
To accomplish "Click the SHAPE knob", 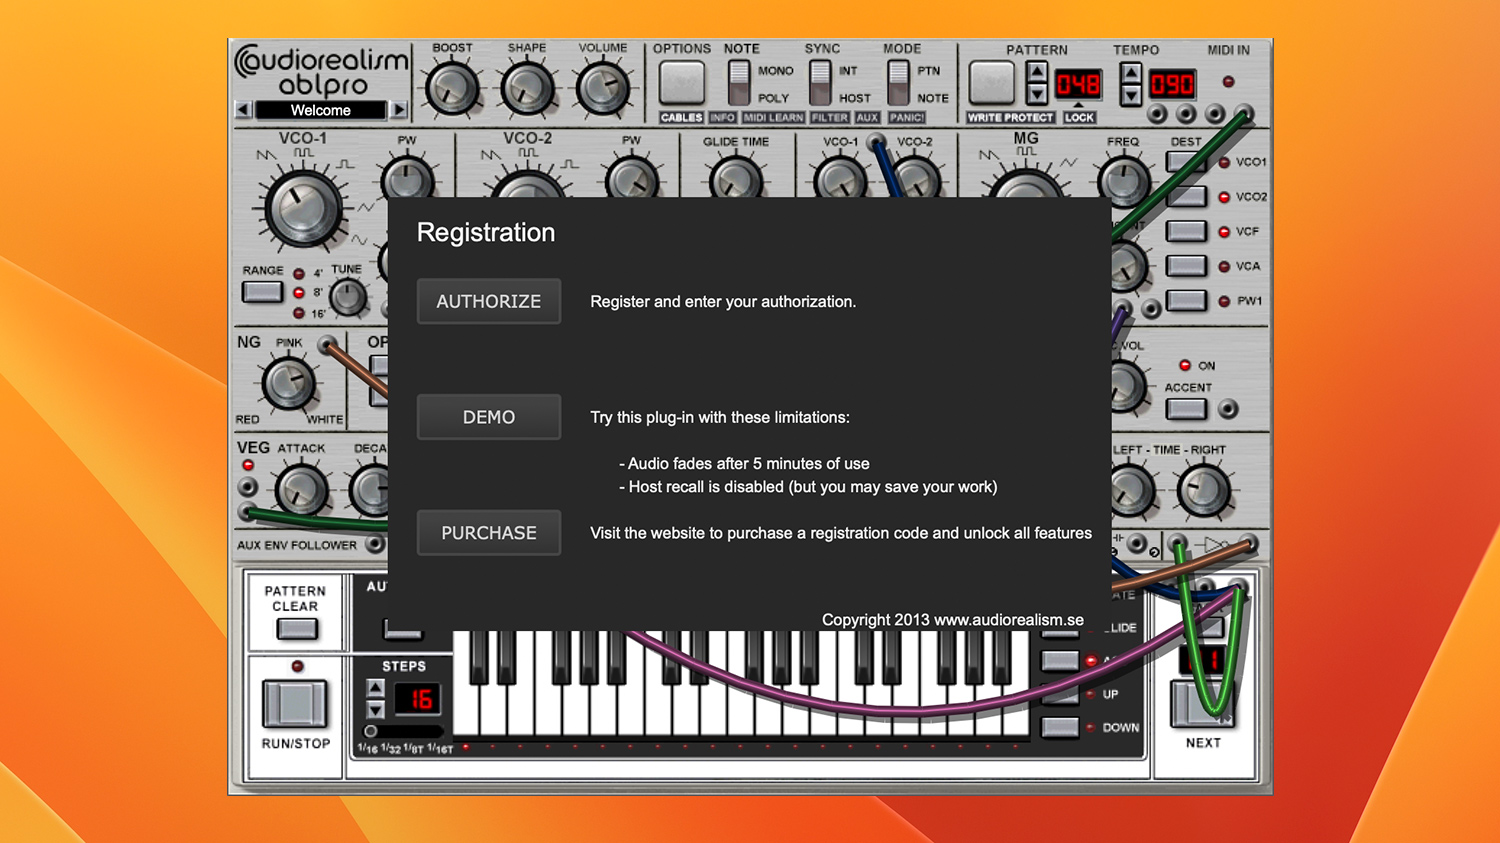I will [527, 88].
